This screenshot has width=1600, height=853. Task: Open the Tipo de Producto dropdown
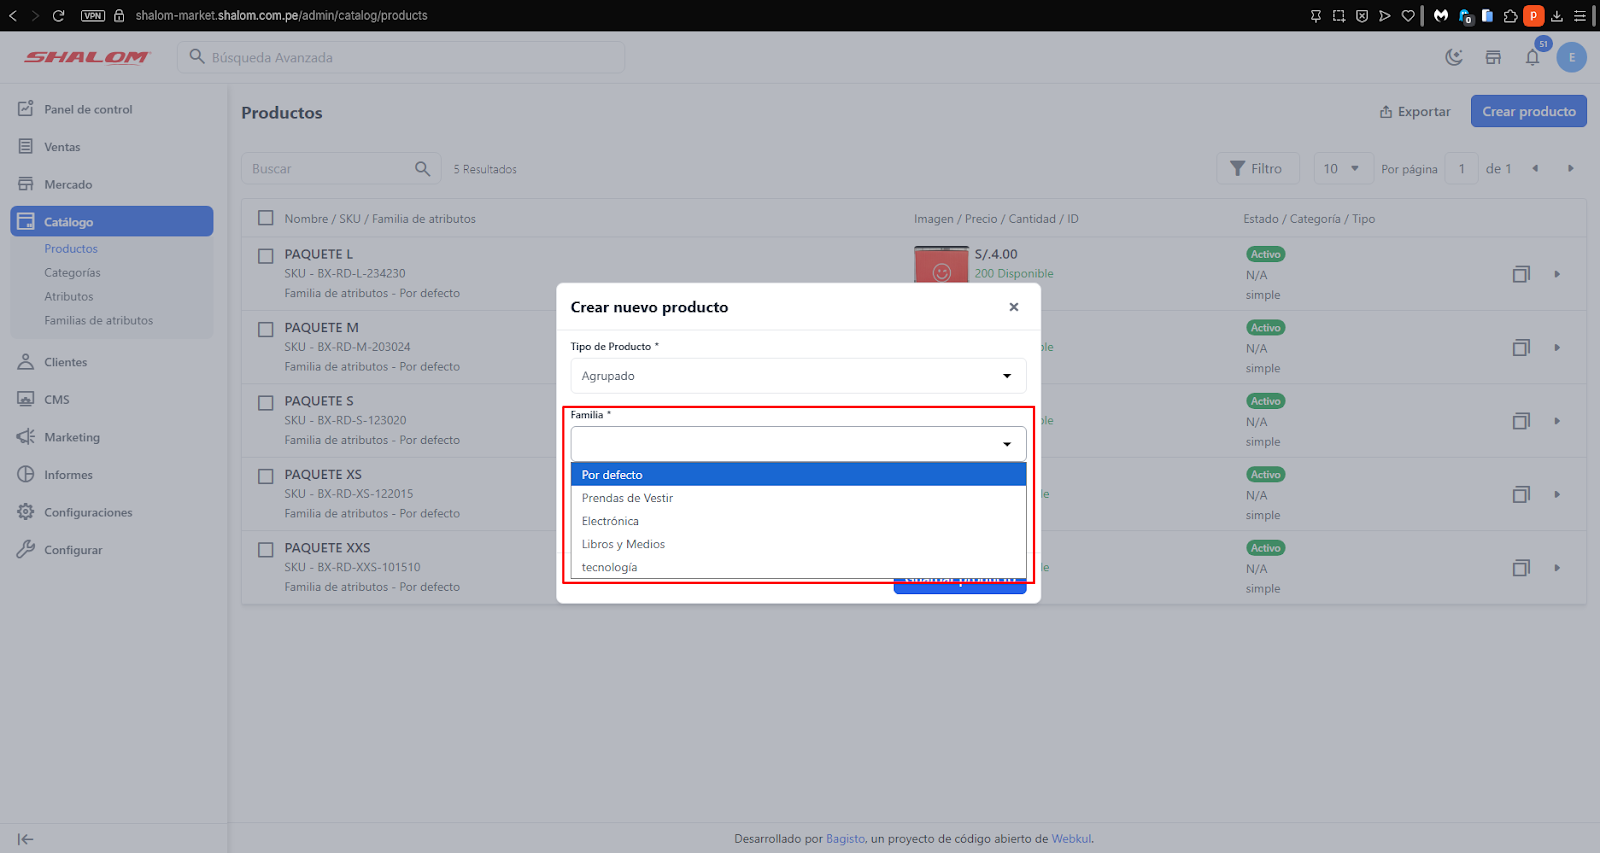[x=798, y=376]
